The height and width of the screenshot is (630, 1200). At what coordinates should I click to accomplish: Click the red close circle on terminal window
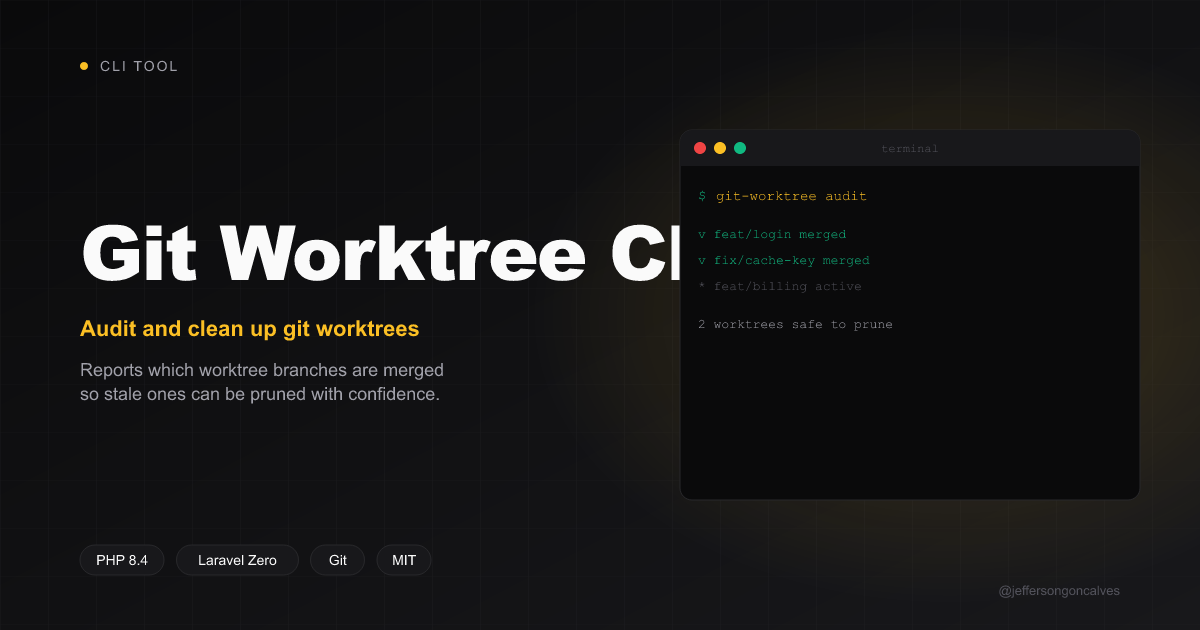[x=700, y=147]
